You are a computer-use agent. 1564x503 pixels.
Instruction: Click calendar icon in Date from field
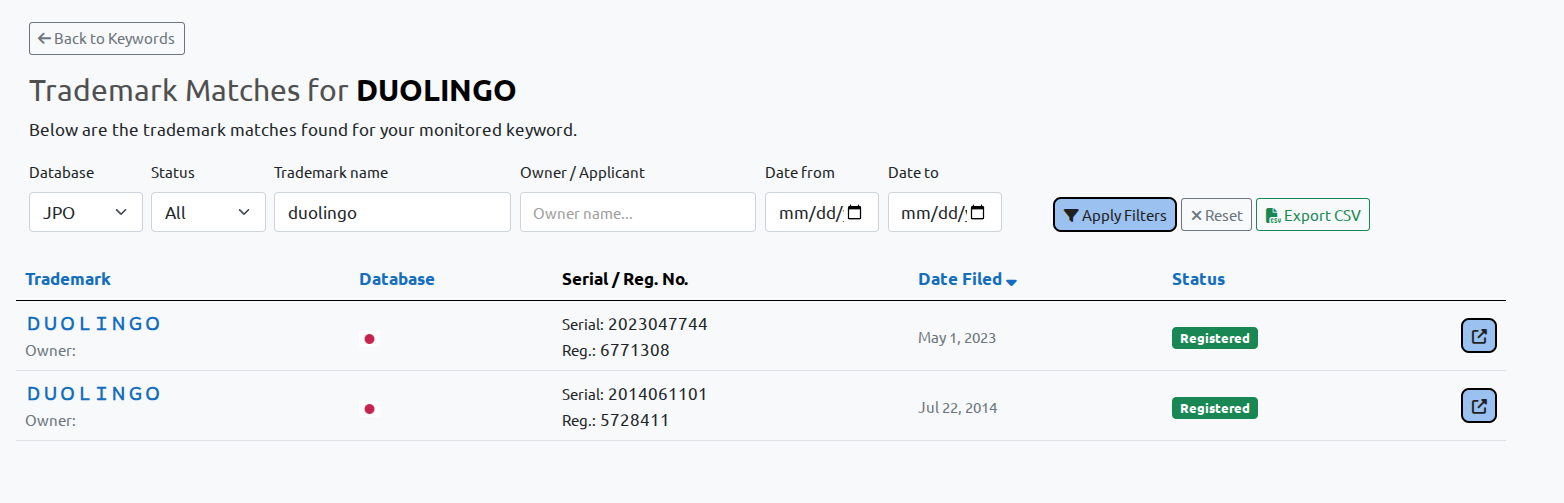(x=855, y=213)
